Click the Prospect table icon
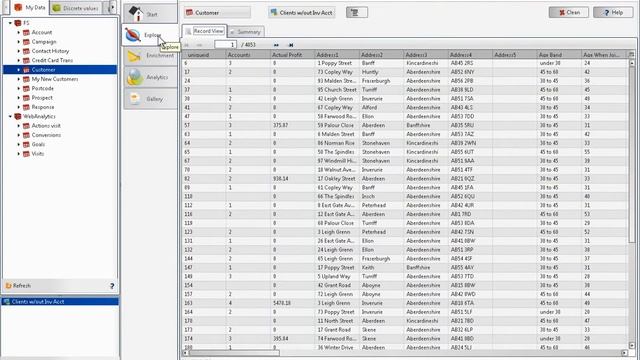Viewport: 640px width, 360px height. (27, 98)
